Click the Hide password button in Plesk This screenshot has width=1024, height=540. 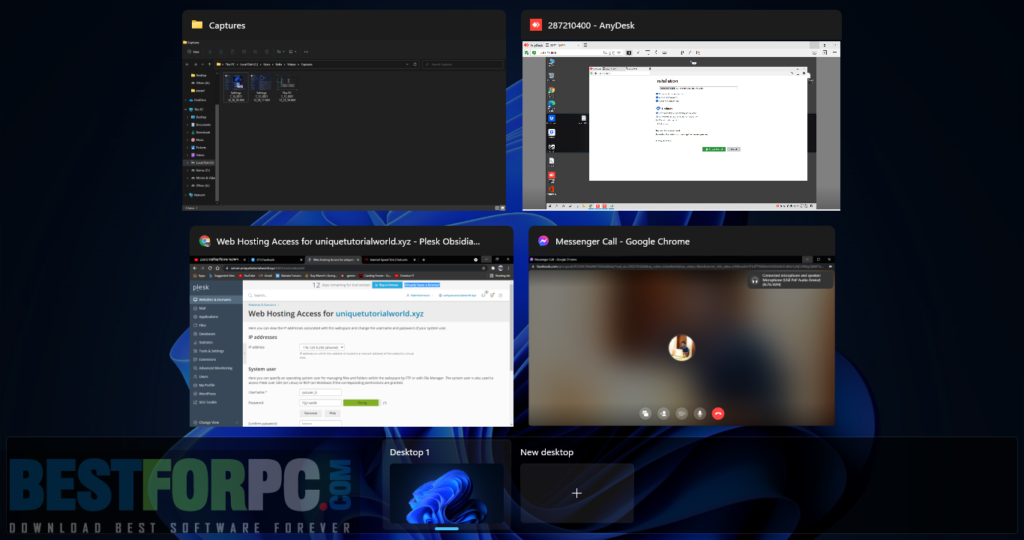point(332,413)
